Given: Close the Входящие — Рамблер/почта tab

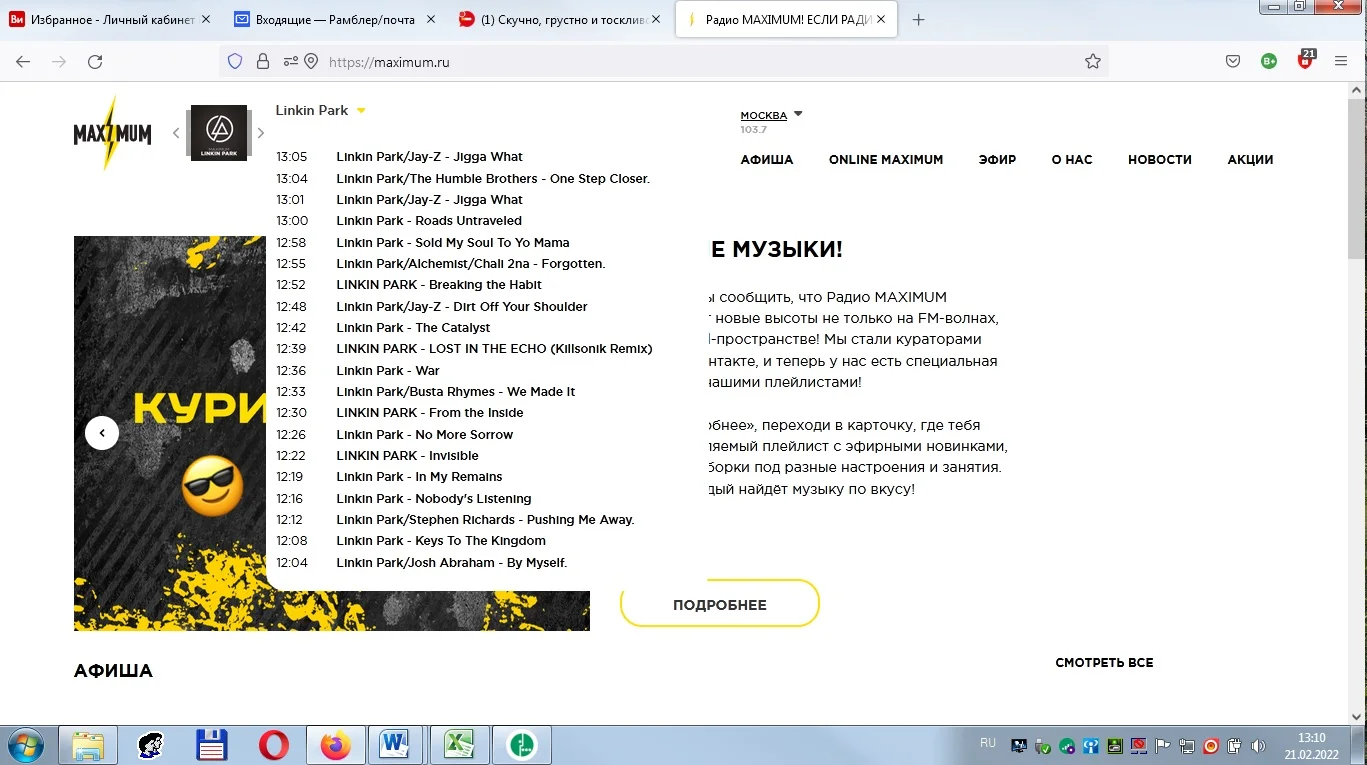Looking at the screenshot, I should click(x=431, y=20).
